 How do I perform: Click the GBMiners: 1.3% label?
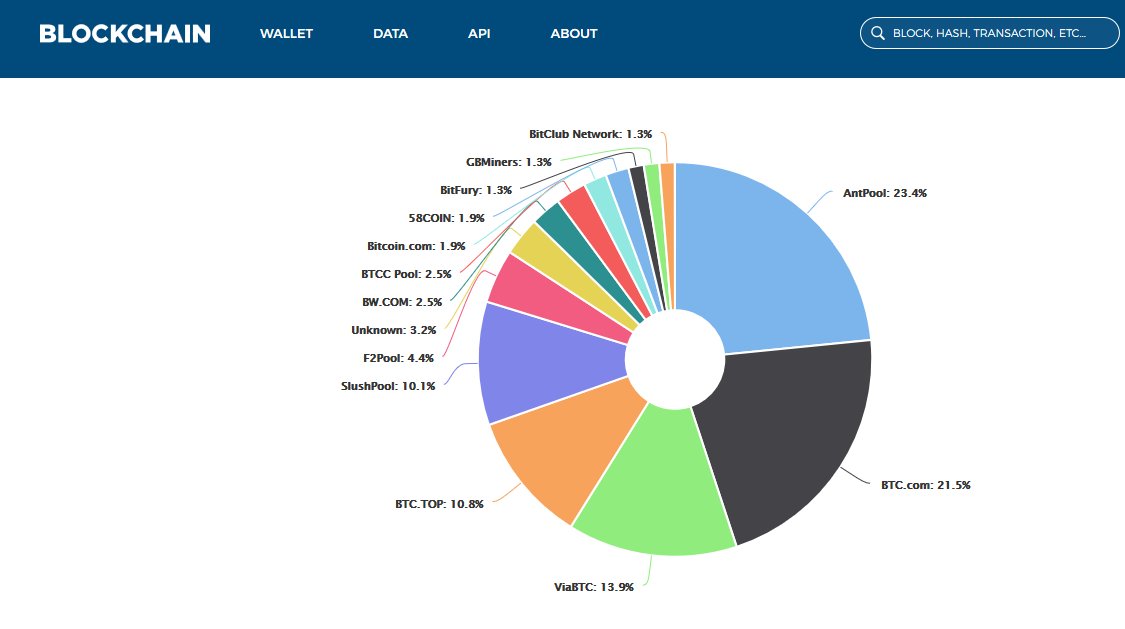pyautogui.click(x=509, y=162)
